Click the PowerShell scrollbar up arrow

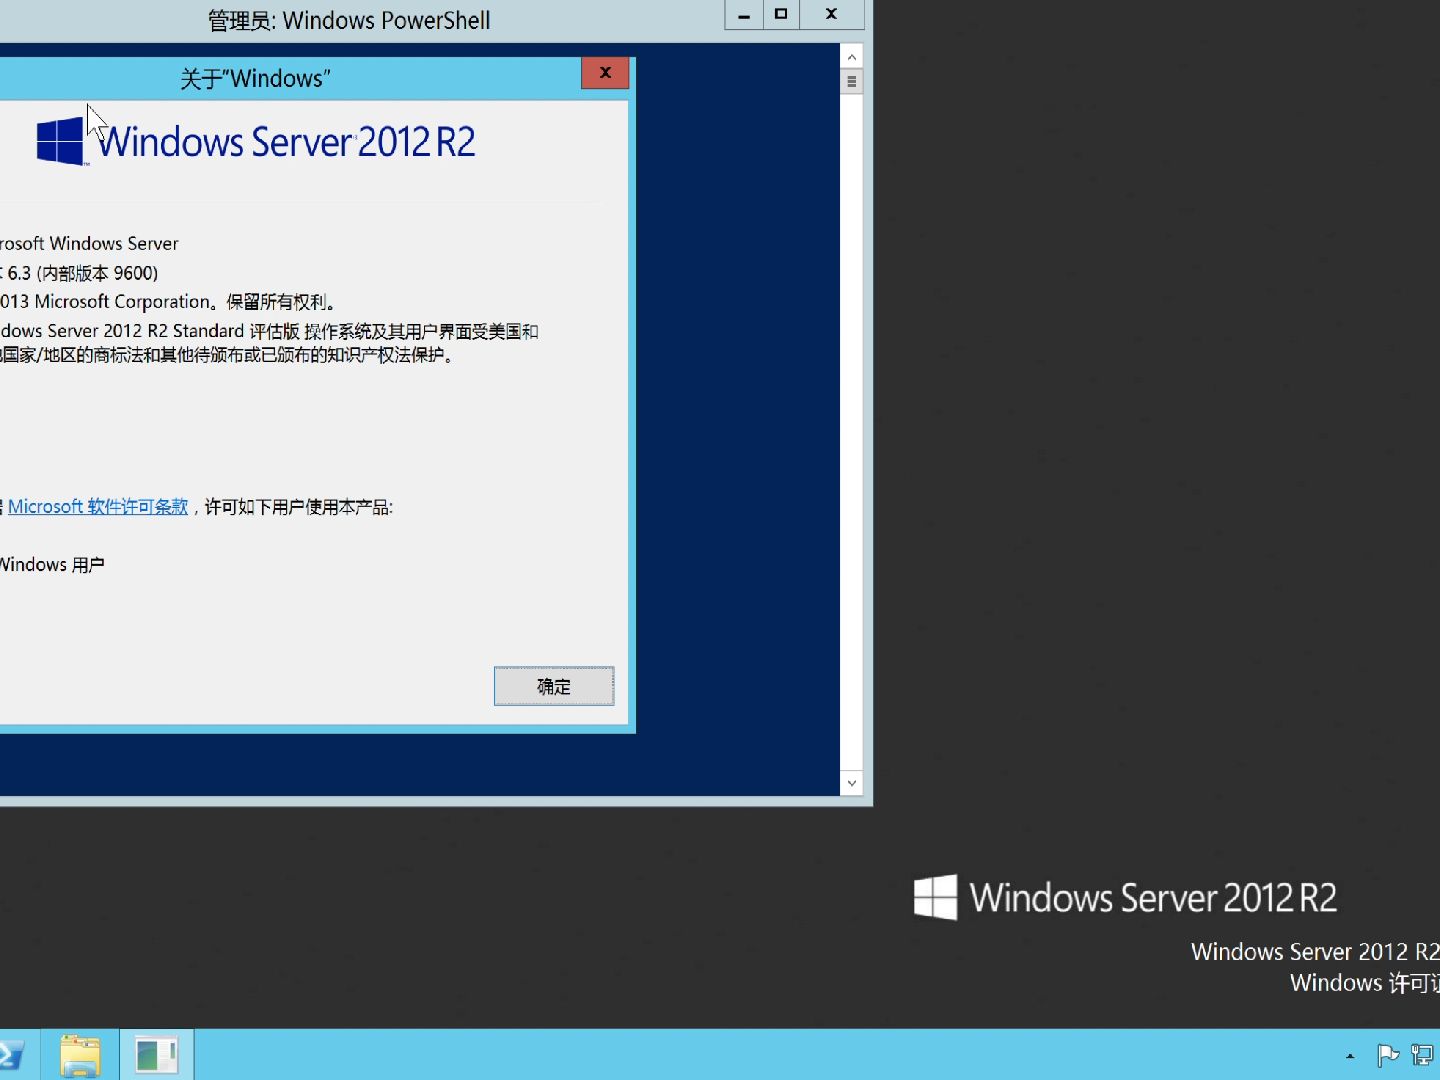click(852, 56)
